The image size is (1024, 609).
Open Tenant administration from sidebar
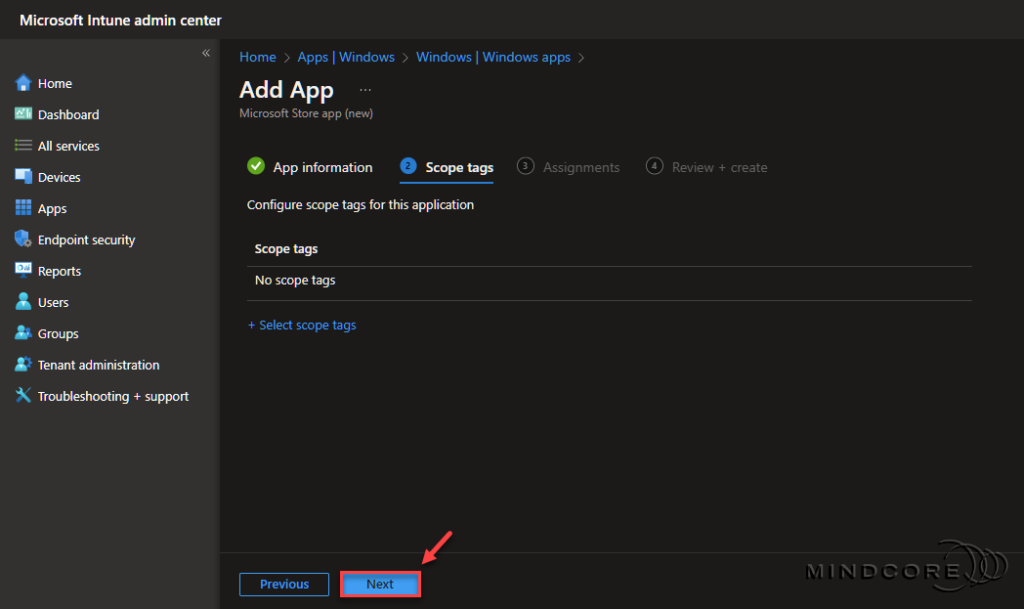click(x=97, y=364)
